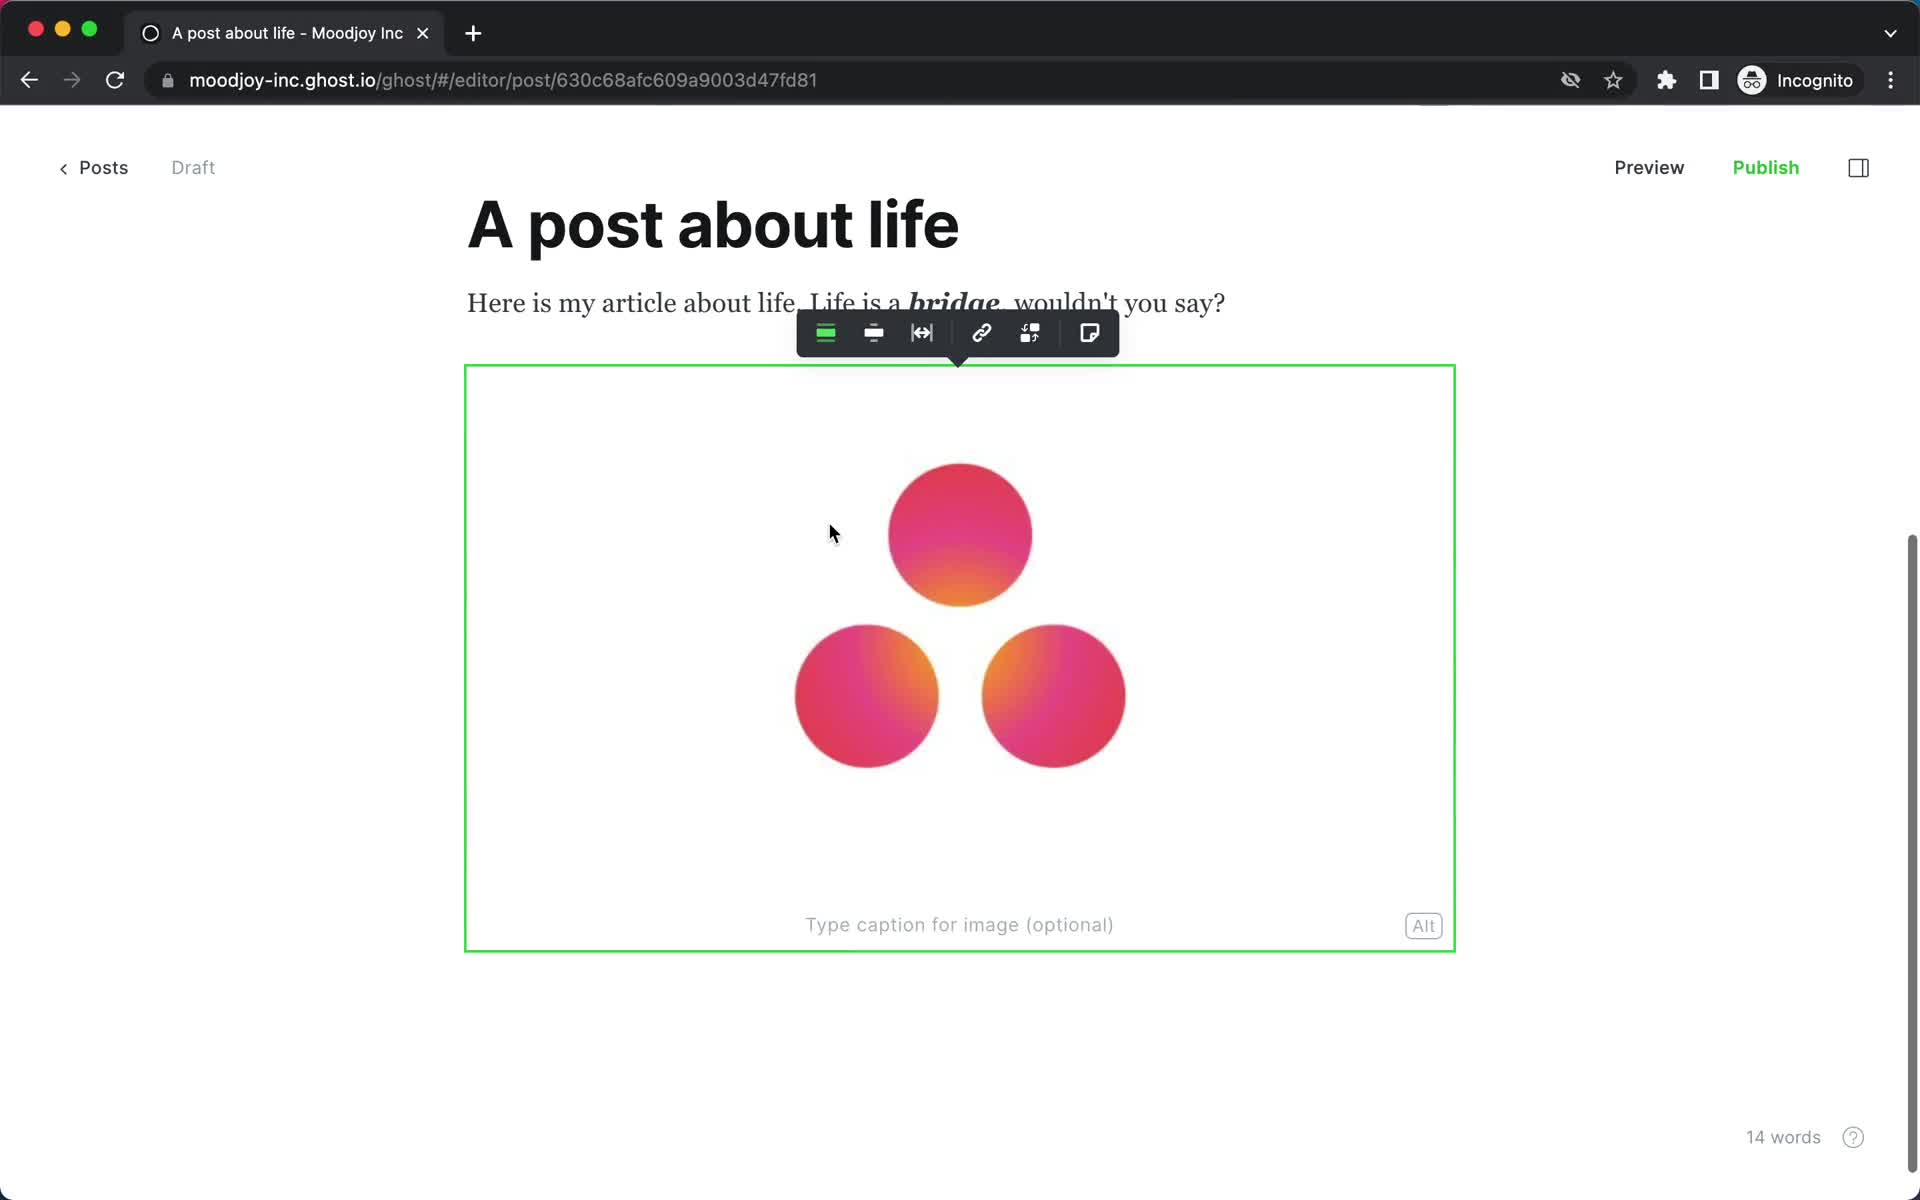
Task: Click the Draft status label
Action: point(194,167)
